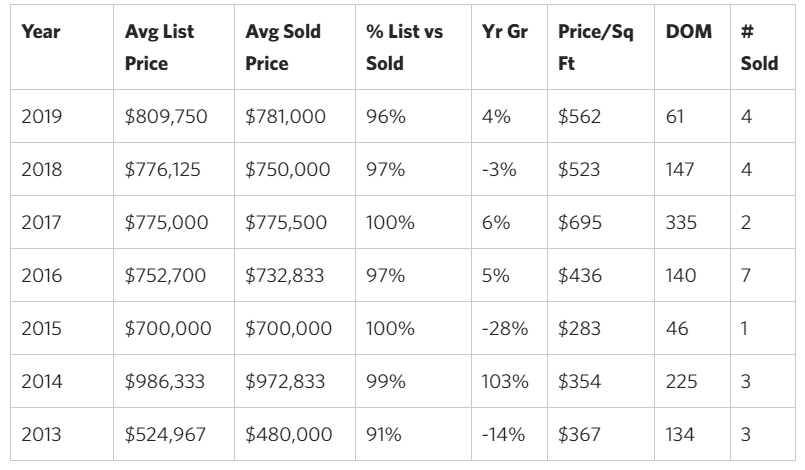
Task: Click the 335 days on market cell
Action: [681, 222]
